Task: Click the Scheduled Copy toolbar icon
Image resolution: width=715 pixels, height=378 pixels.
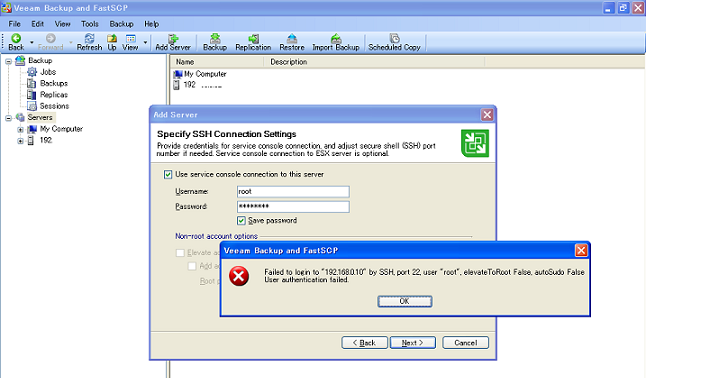Action: pos(394,42)
